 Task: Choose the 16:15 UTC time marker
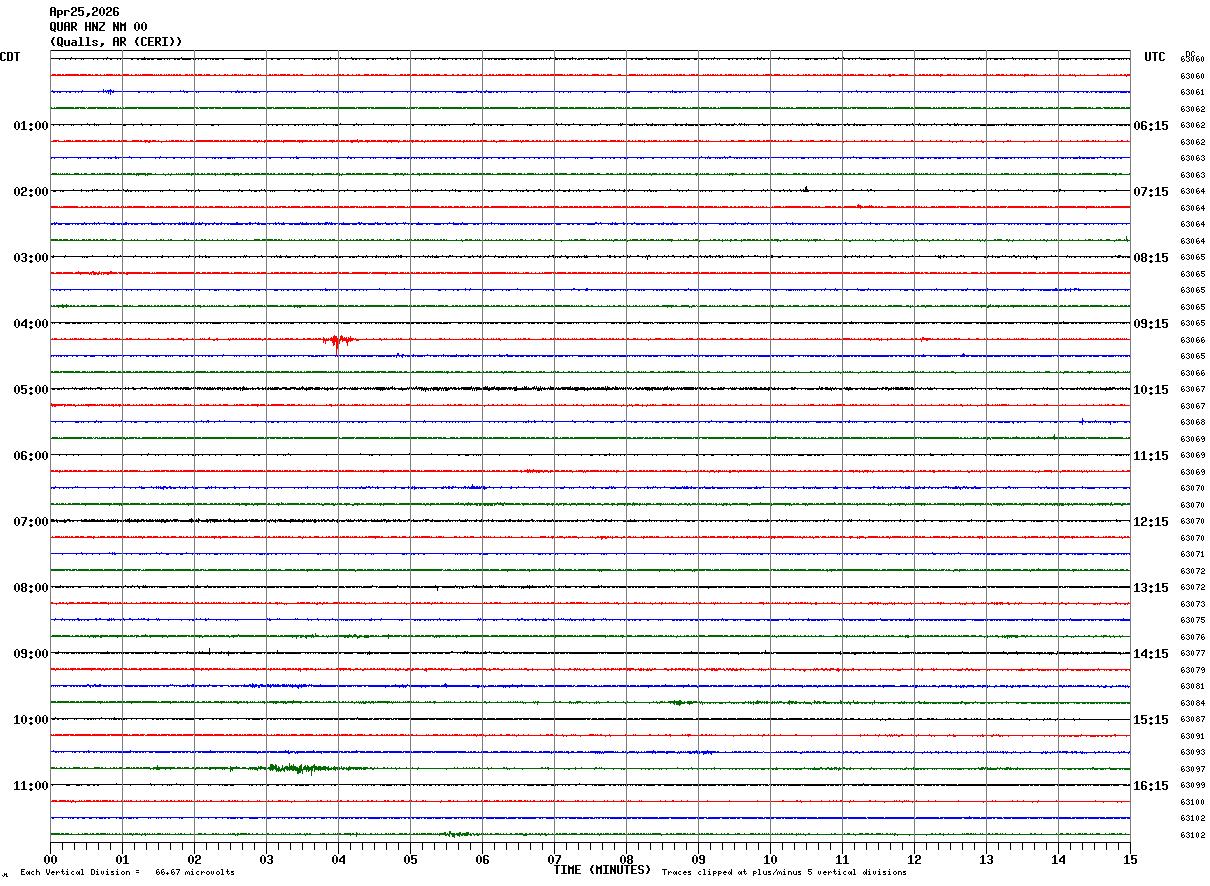click(x=1150, y=786)
